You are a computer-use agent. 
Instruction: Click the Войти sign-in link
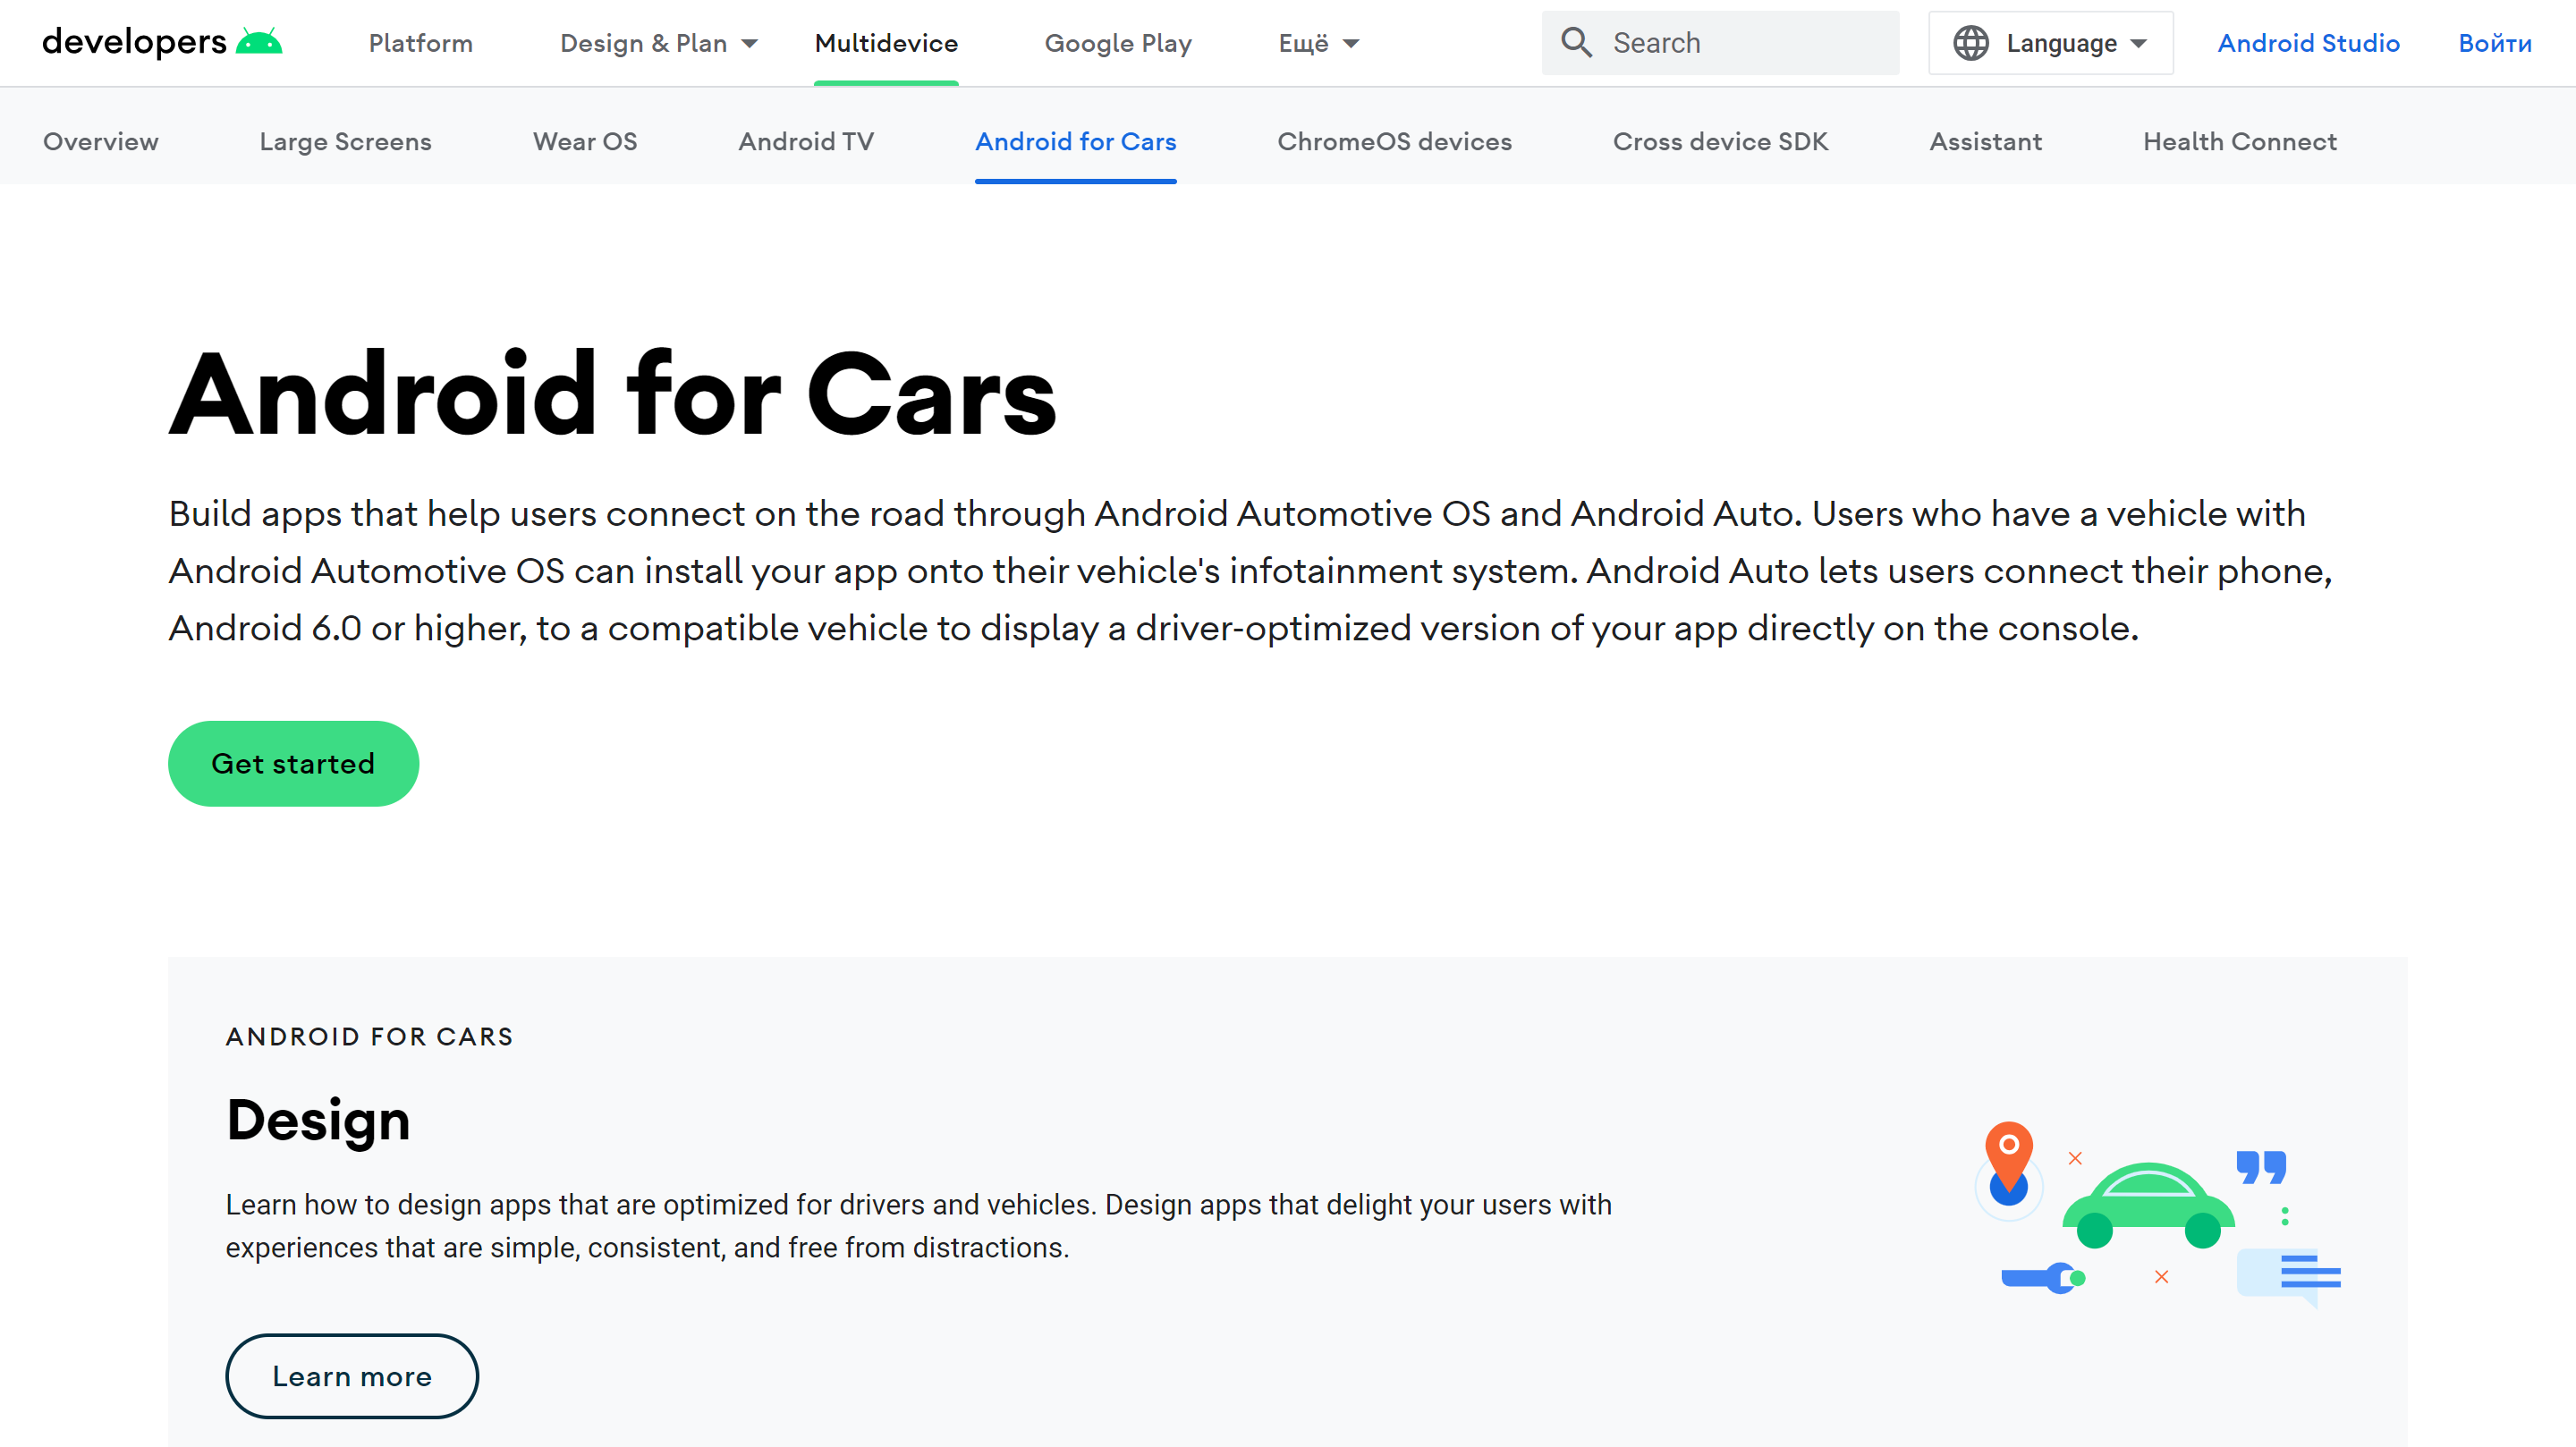tap(2494, 43)
